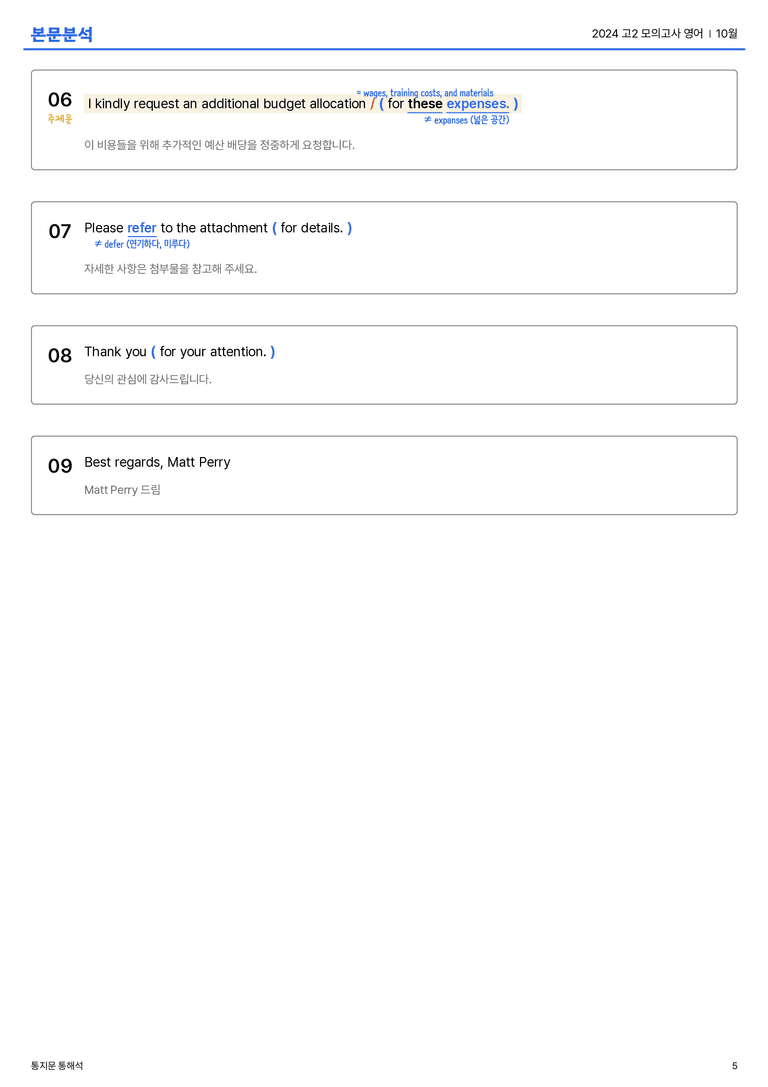Click the sentence number 08
The height and width of the screenshot is (1087, 768).
pyautogui.click(x=60, y=355)
